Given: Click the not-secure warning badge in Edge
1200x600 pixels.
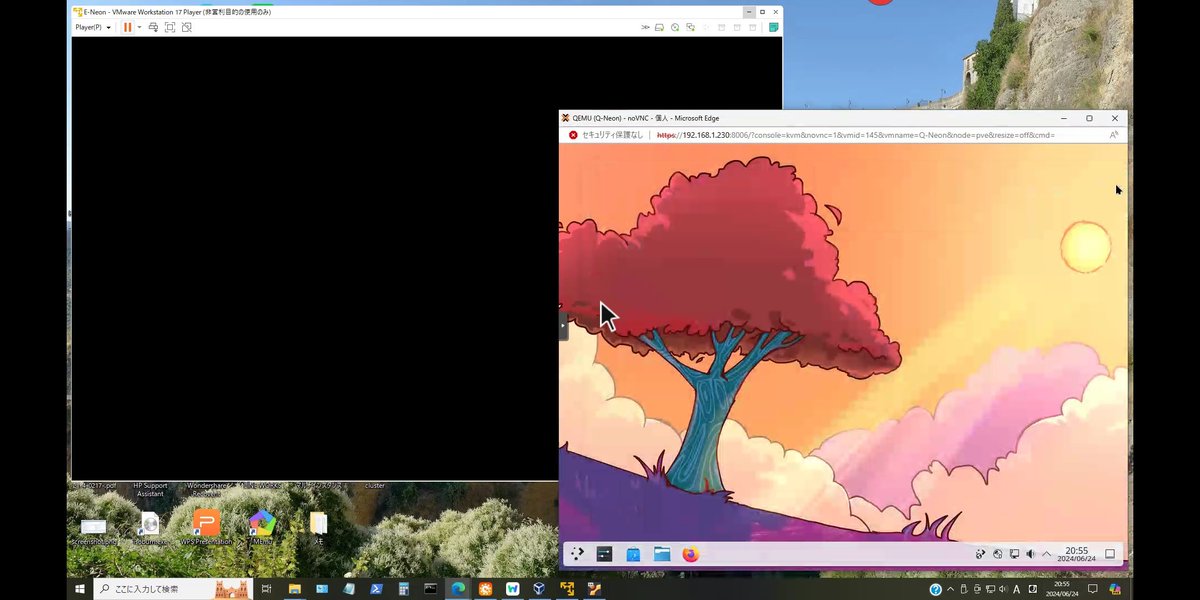Looking at the screenshot, I should coord(608,134).
